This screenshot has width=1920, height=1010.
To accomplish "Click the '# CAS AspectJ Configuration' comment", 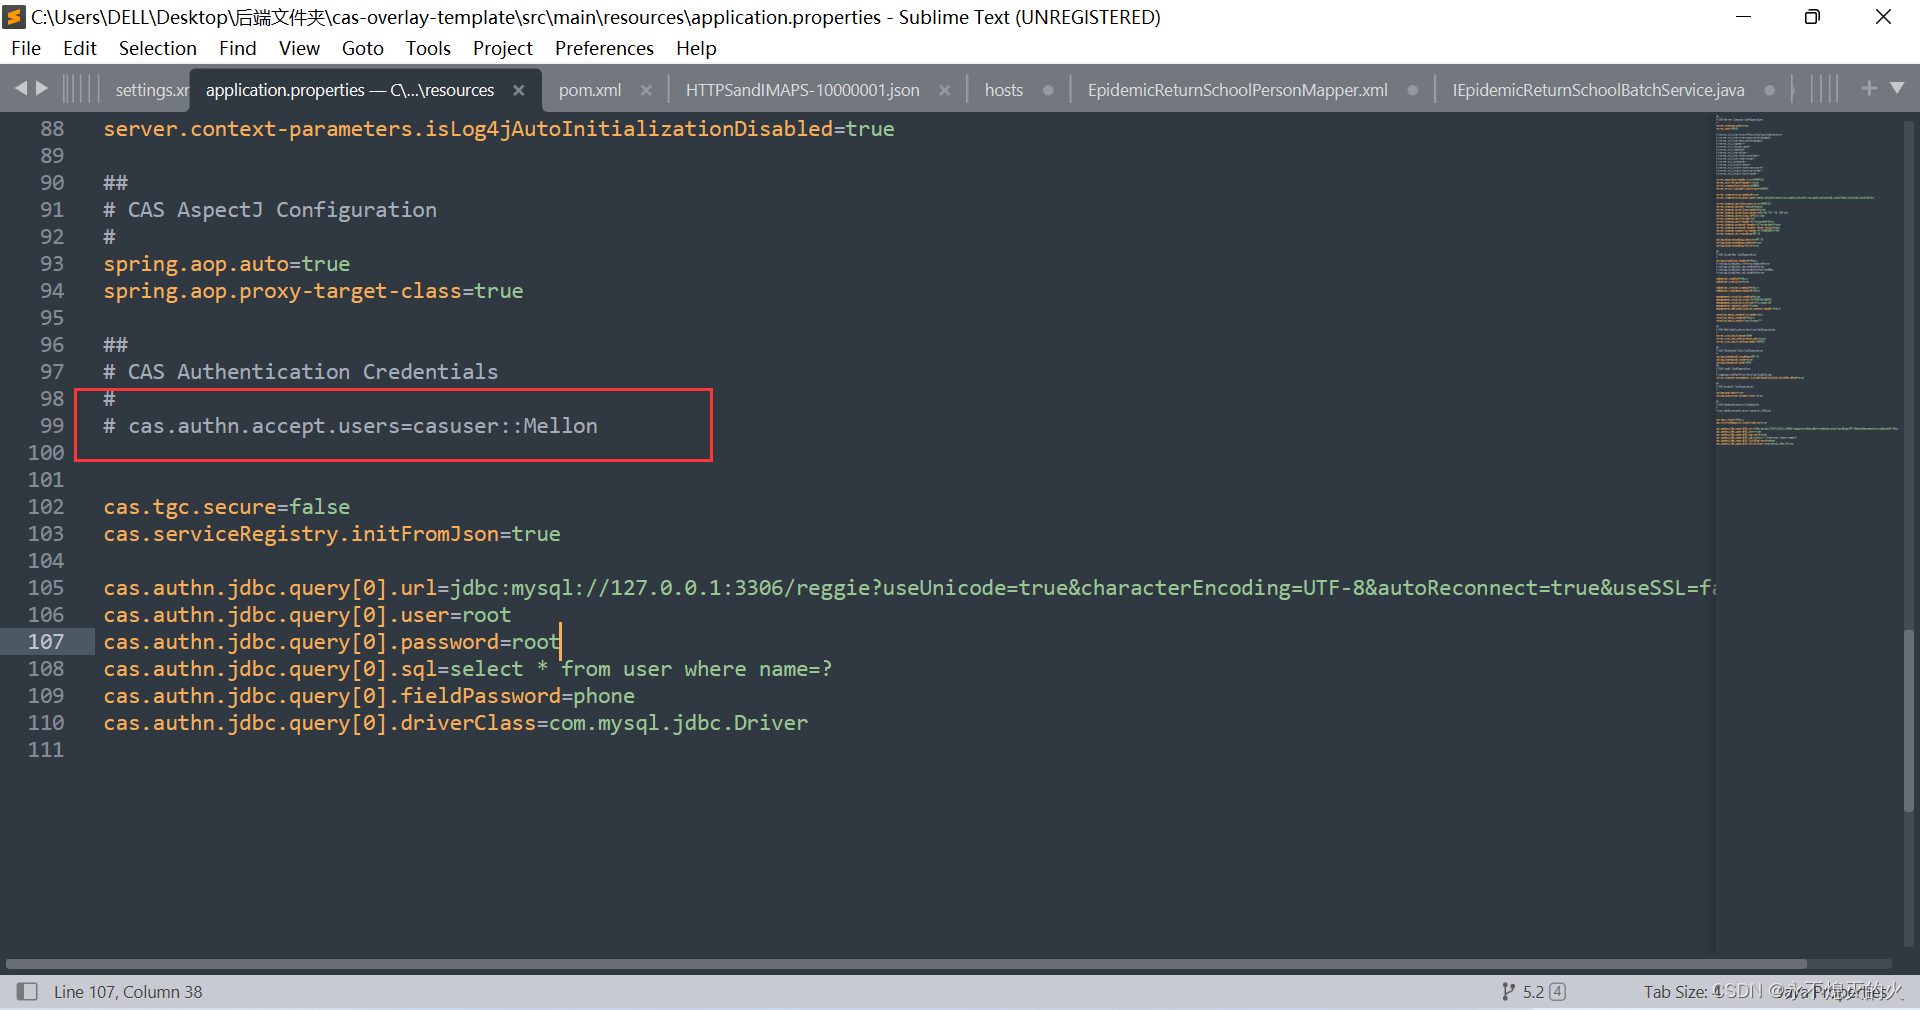I will [x=270, y=210].
